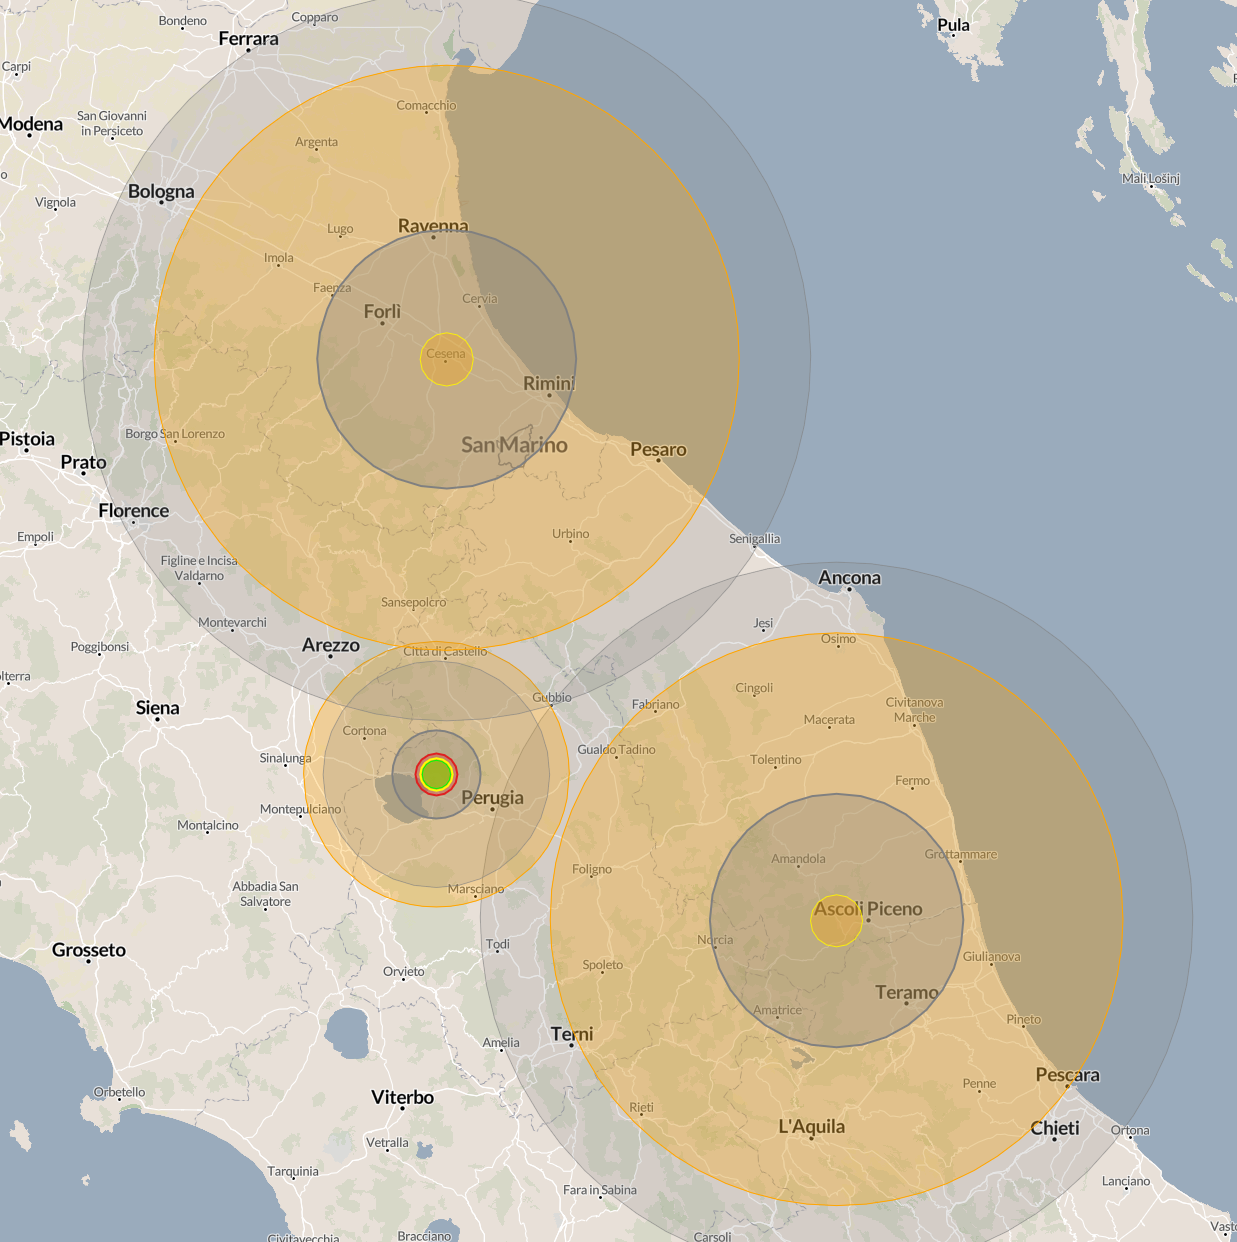
Task: Click the Viterbo city label
Action: [x=402, y=1097]
